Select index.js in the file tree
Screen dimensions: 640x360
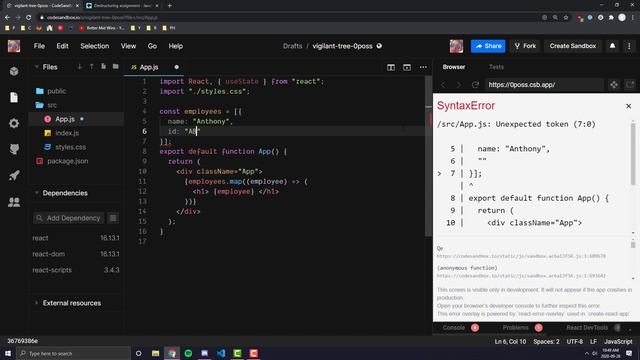point(67,133)
